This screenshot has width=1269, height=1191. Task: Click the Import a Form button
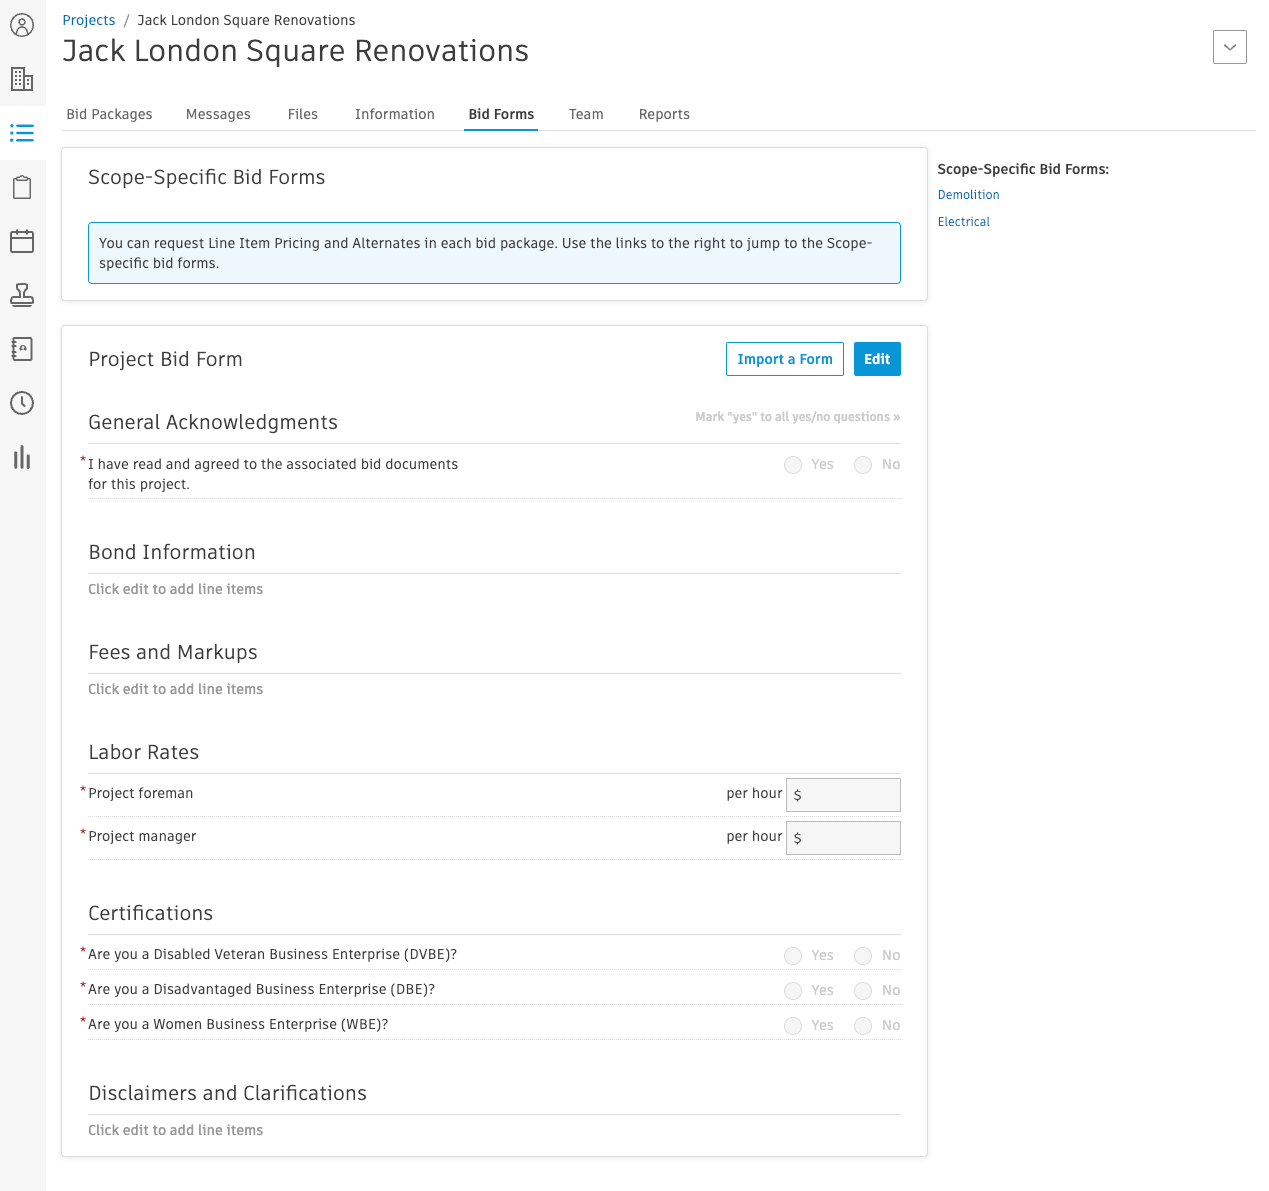pyautogui.click(x=785, y=359)
